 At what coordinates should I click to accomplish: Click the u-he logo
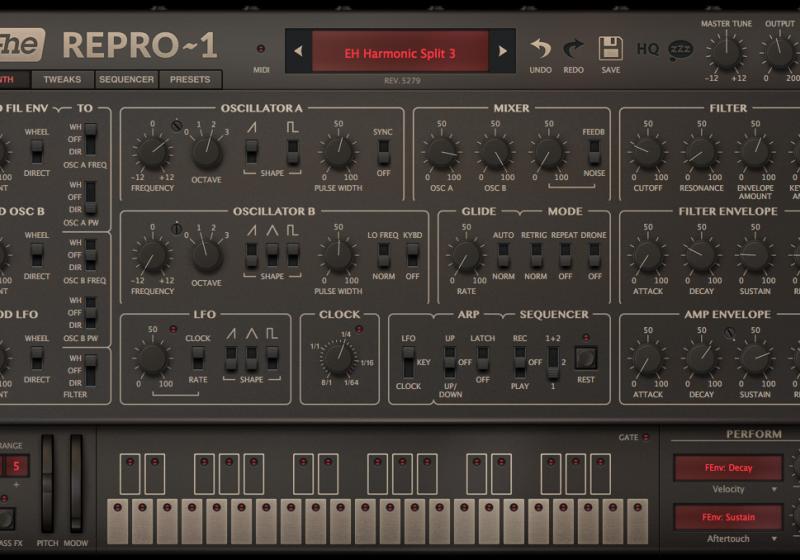click(21, 45)
